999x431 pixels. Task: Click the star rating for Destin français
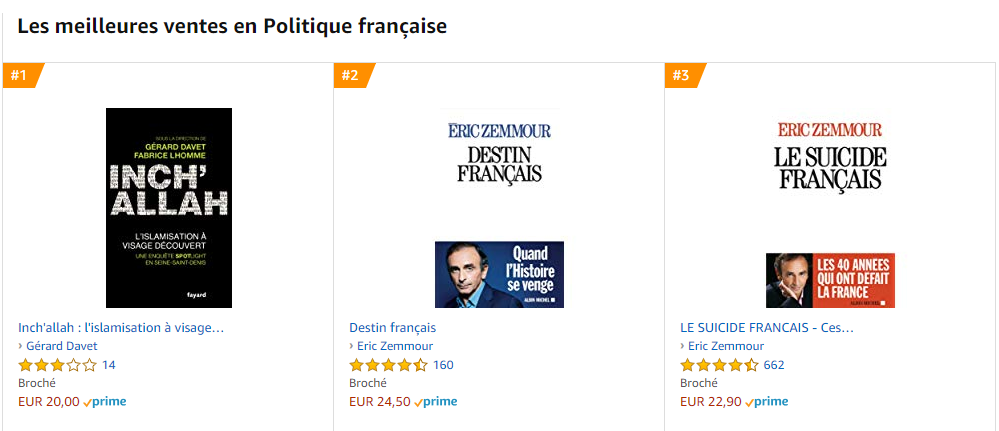pyautogui.click(x=388, y=365)
